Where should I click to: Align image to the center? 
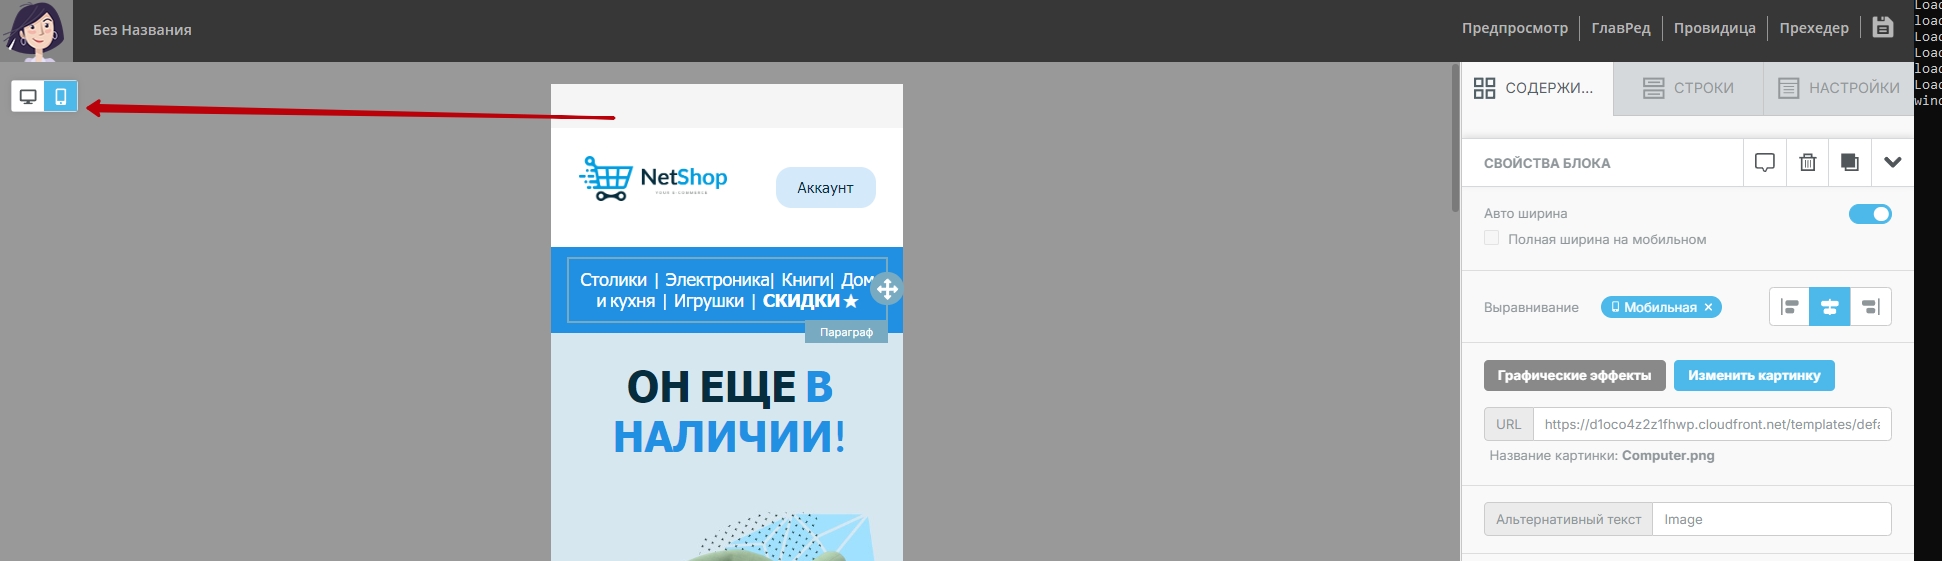click(1830, 307)
